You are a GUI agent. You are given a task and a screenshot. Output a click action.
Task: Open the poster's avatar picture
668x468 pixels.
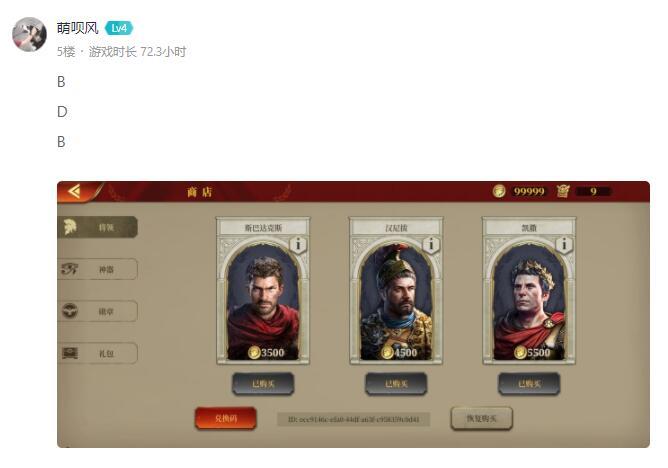[29, 34]
